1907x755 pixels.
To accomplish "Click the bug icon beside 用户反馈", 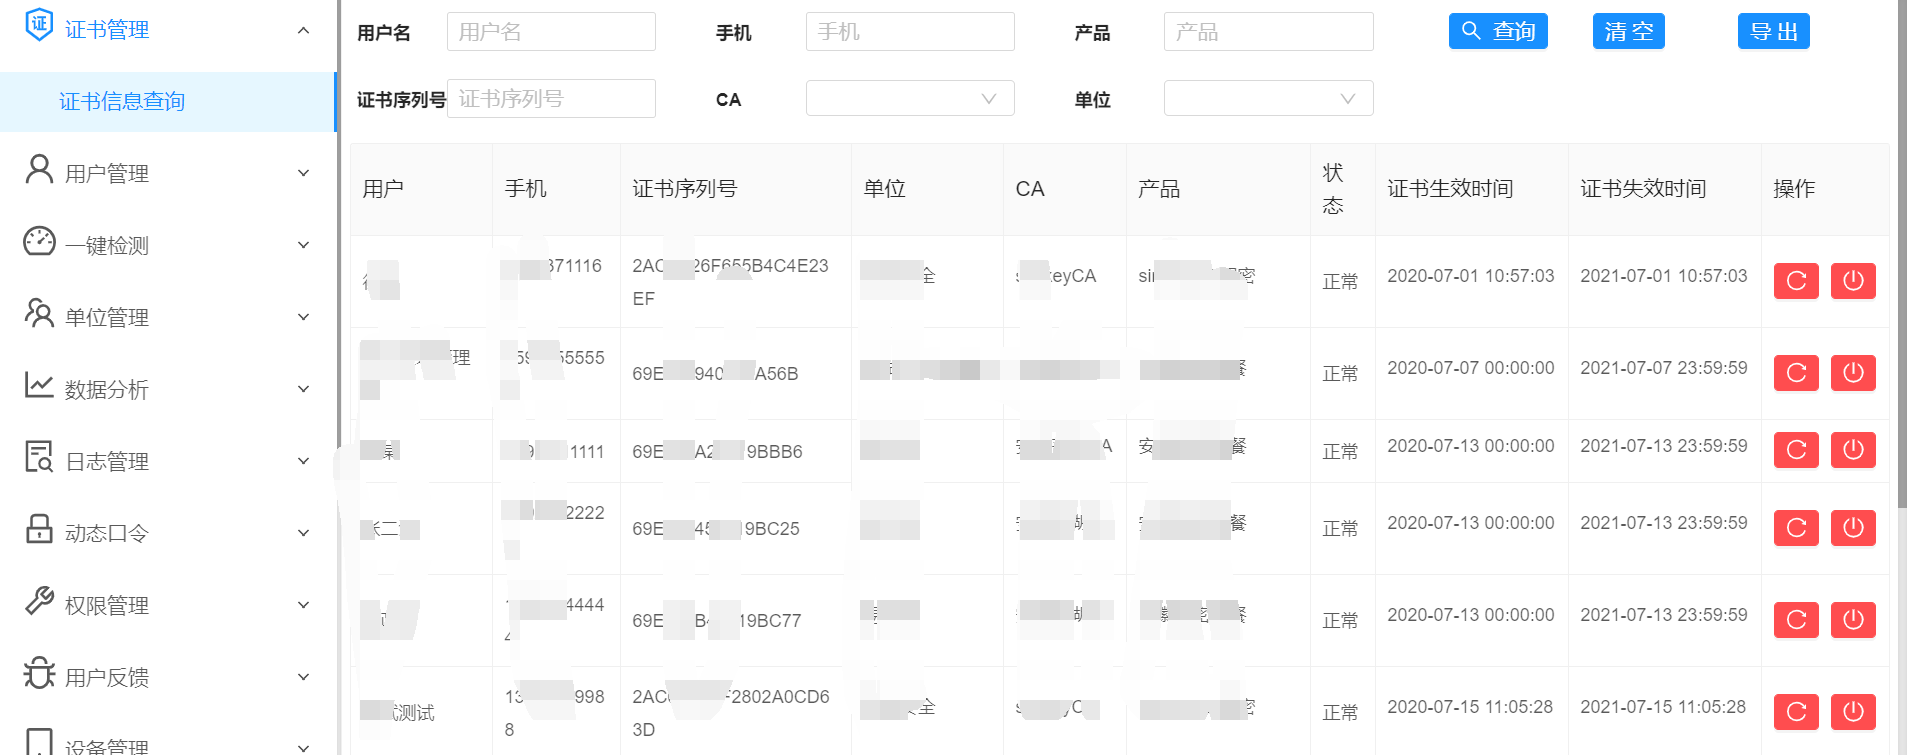I will coord(39,673).
